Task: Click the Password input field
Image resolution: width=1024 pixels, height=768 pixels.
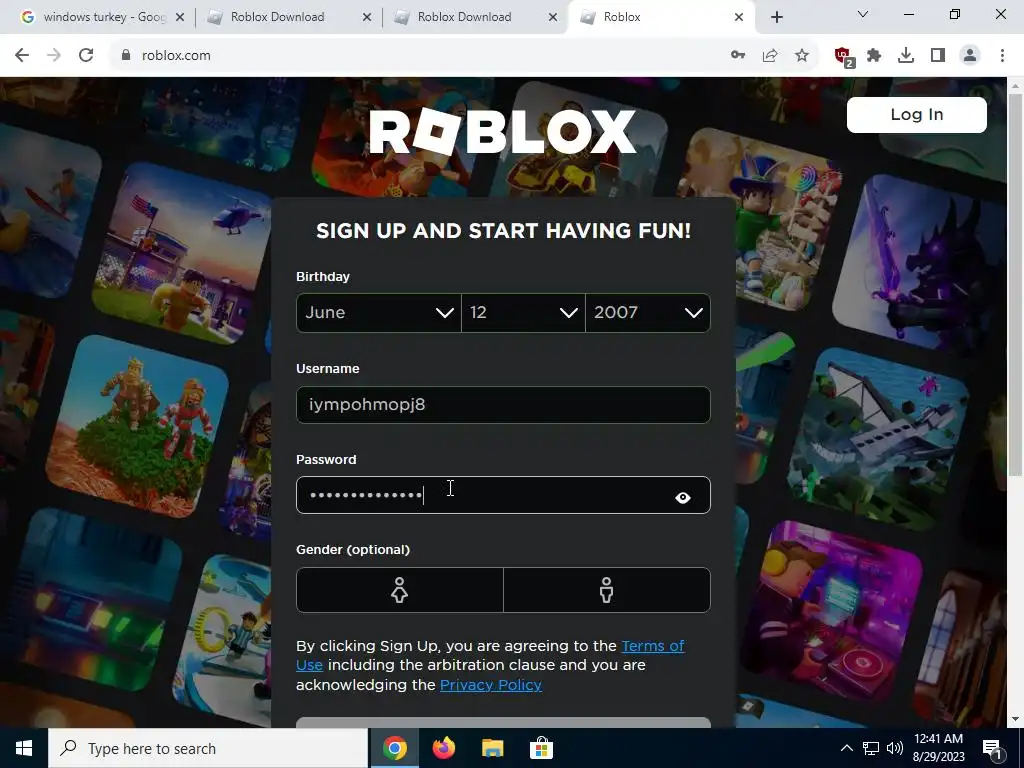Action: [x=503, y=495]
